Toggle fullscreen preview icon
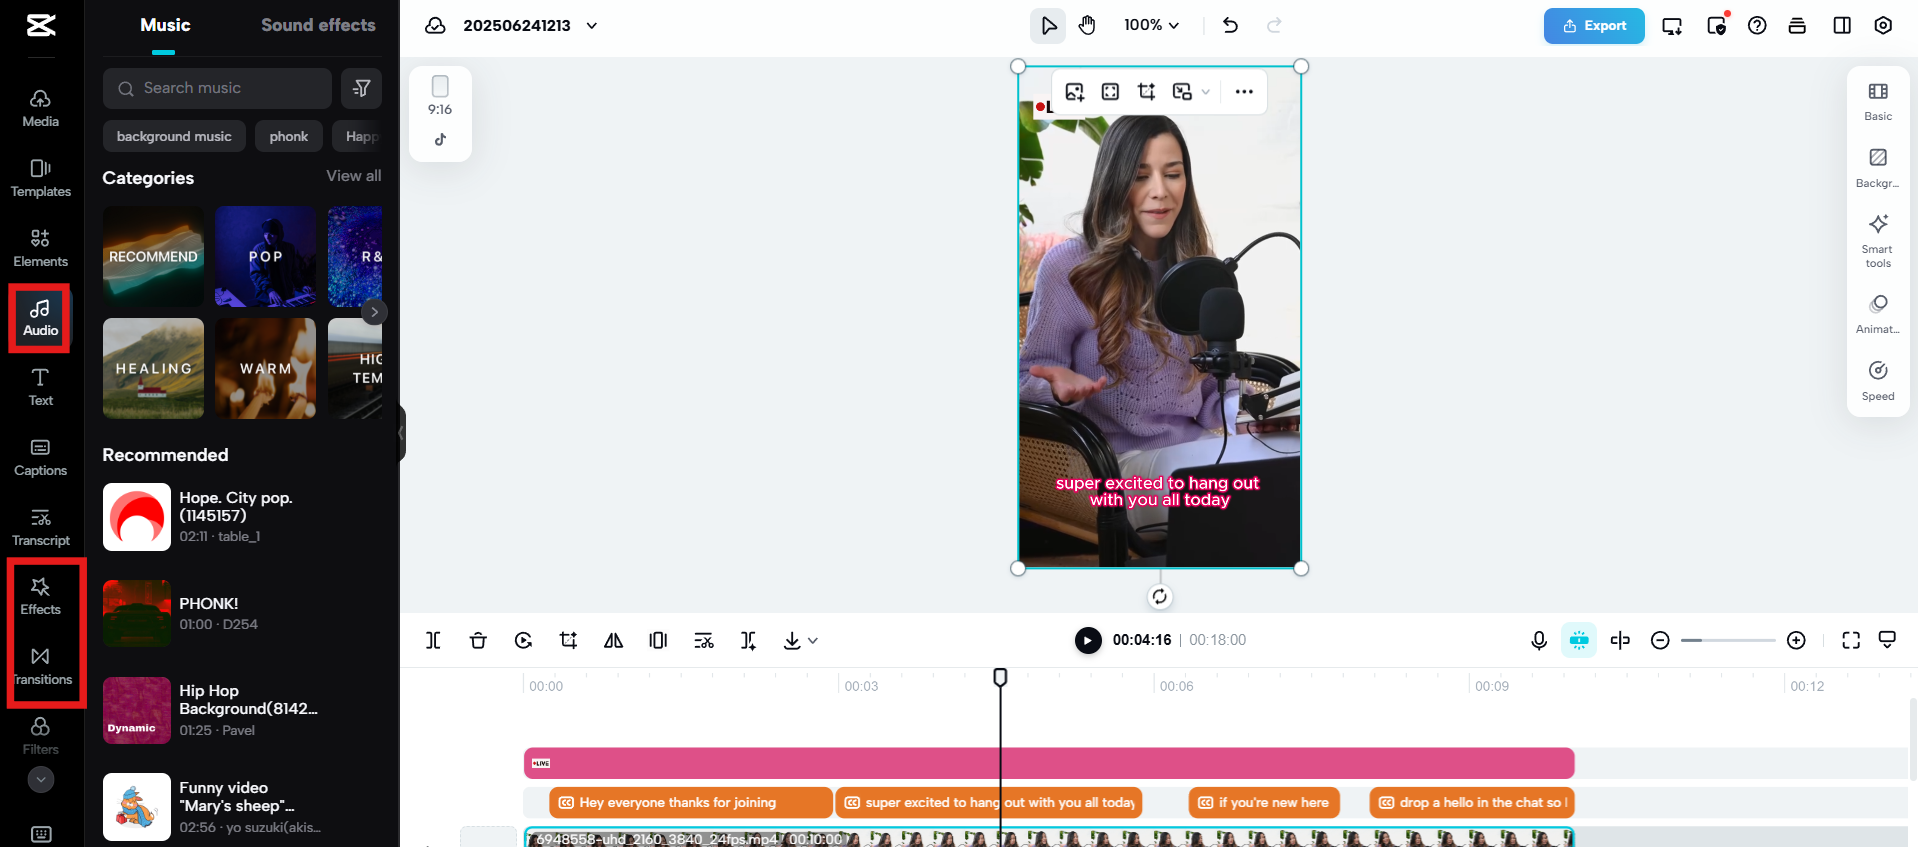 pos(1851,640)
